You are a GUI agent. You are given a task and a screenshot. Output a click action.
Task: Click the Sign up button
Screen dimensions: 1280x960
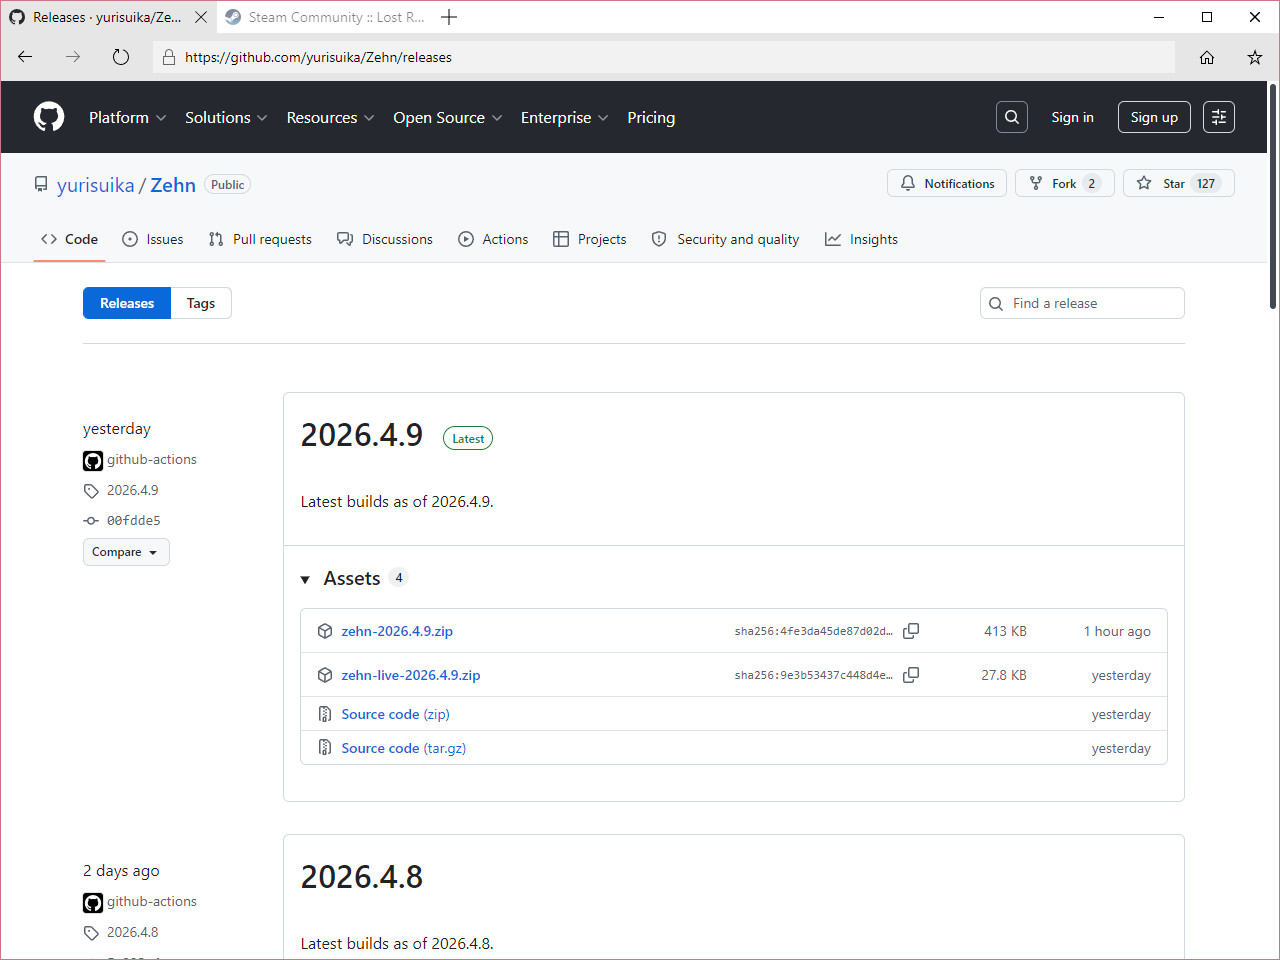point(1154,117)
